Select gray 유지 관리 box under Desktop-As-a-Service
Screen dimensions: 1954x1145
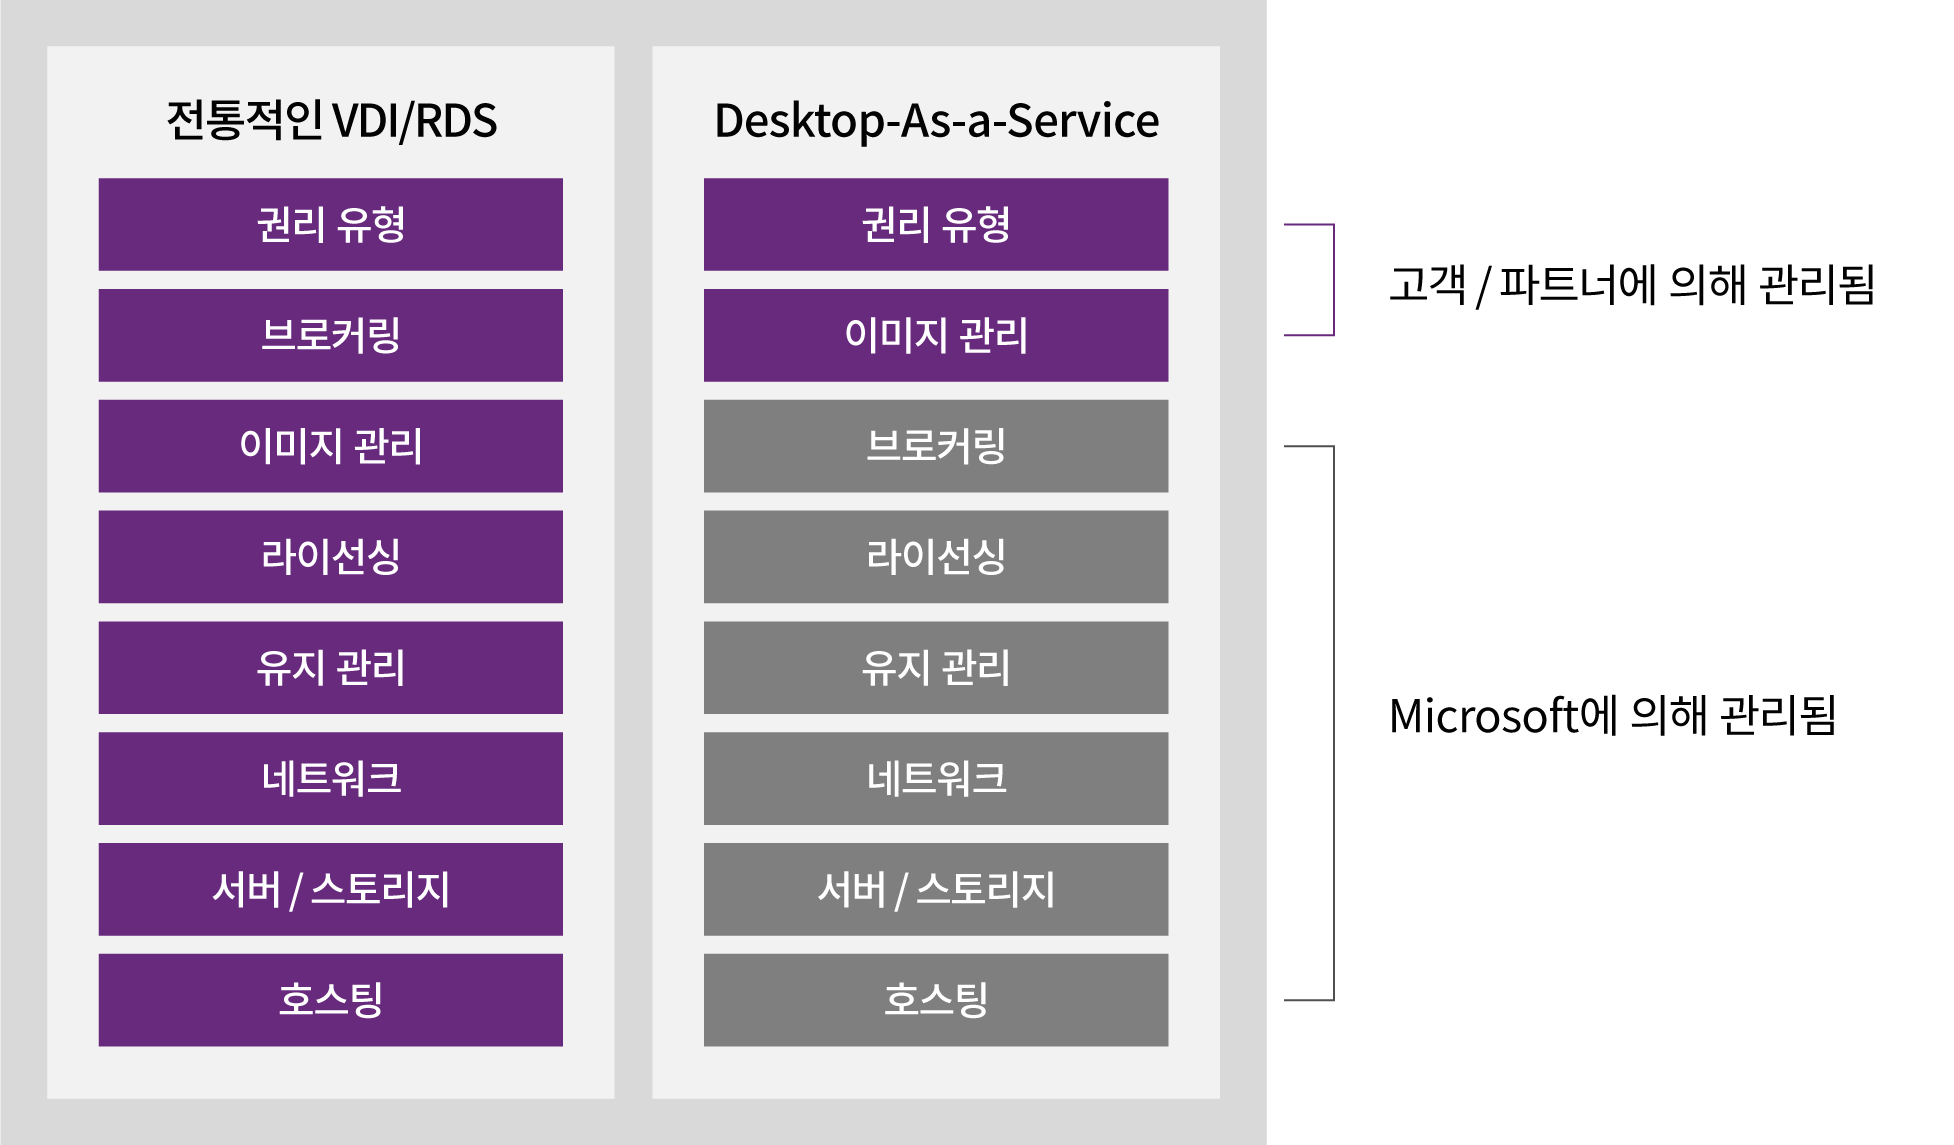(936, 668)
